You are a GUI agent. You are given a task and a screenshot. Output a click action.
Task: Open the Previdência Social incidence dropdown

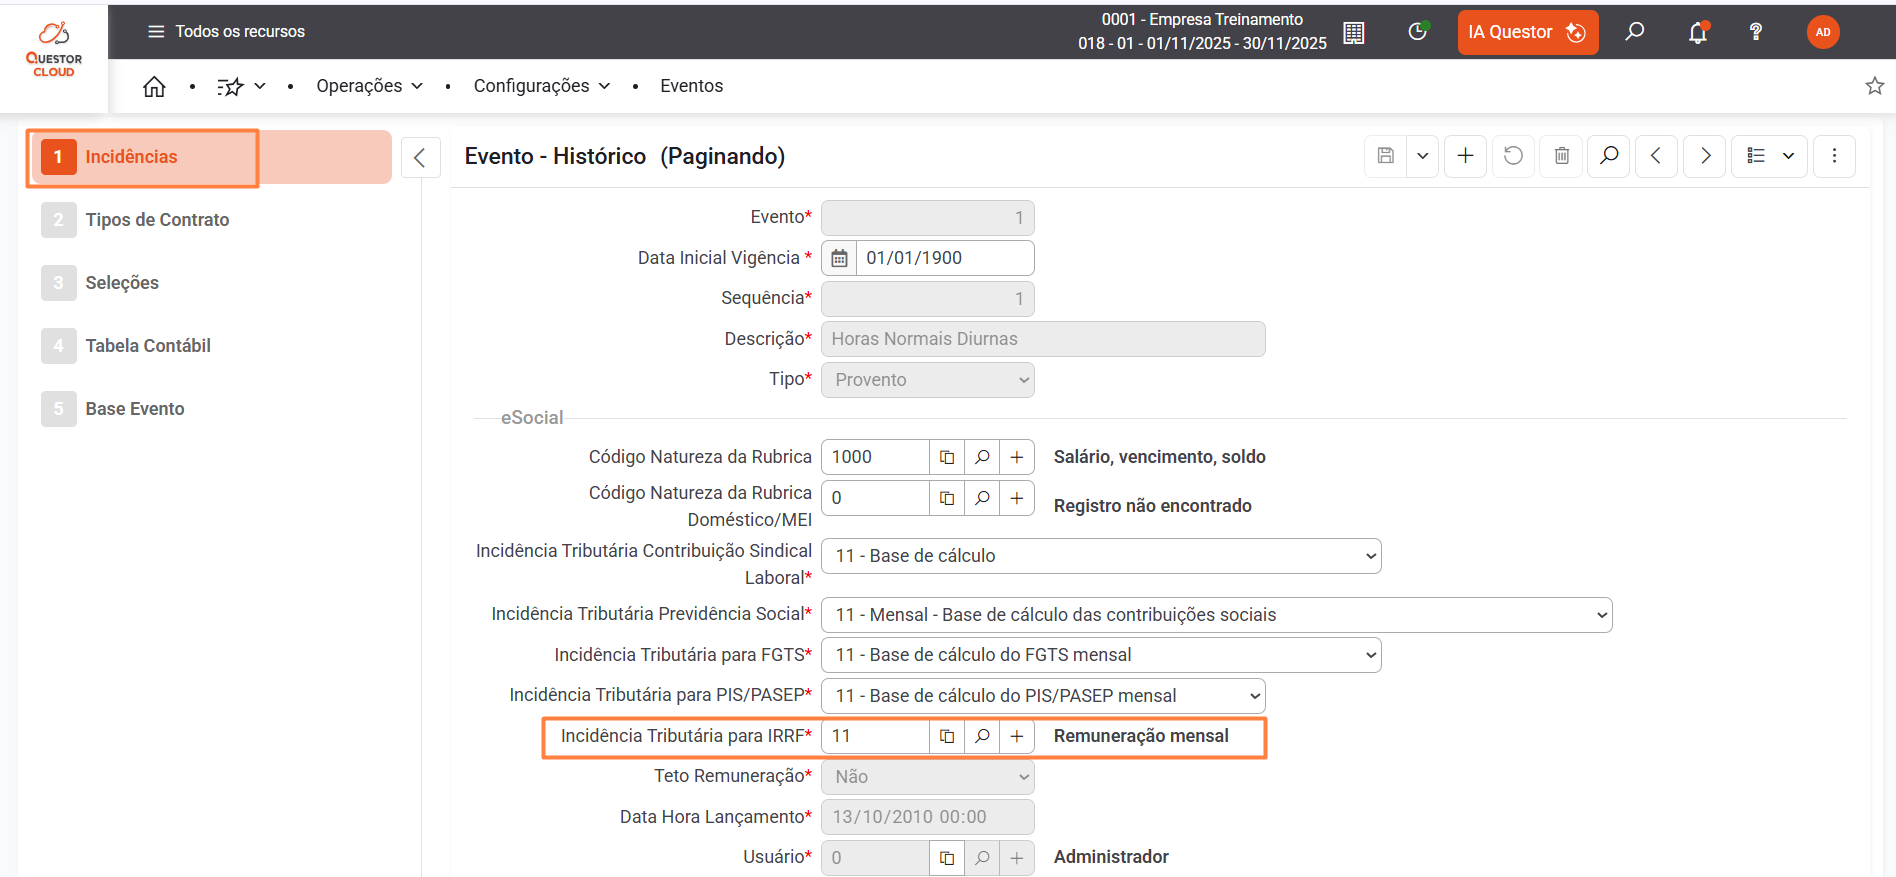[1216, 615]
